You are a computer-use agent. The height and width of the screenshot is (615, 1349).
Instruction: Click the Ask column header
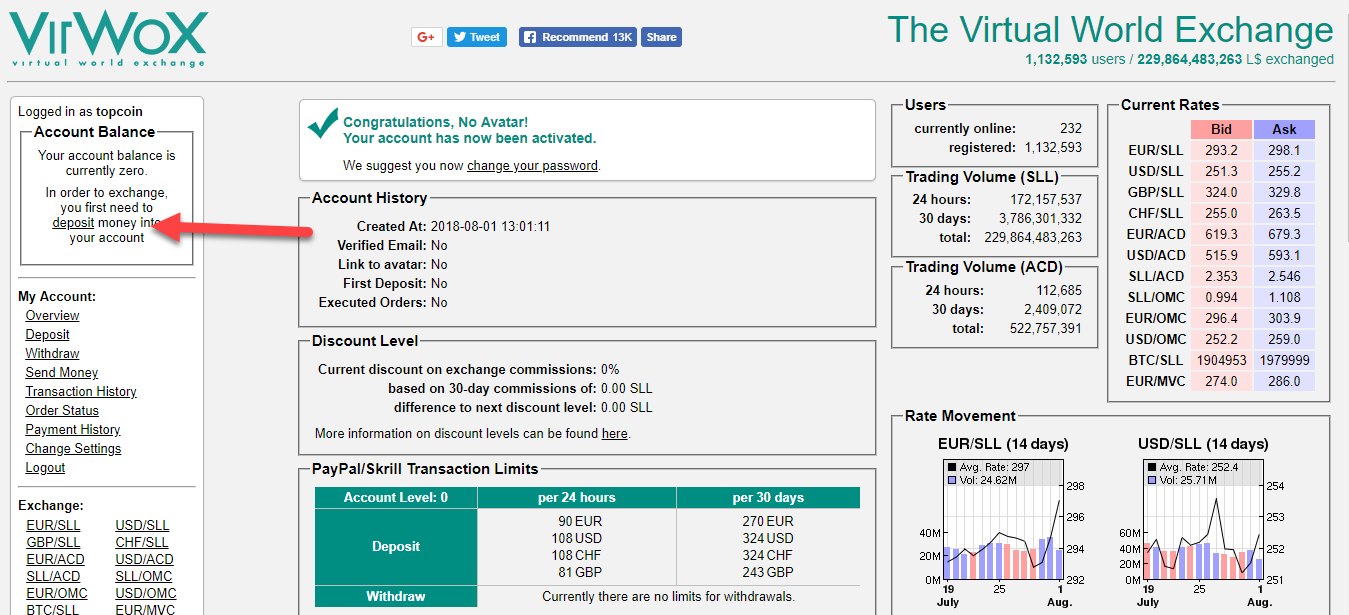click(1284, 129)
